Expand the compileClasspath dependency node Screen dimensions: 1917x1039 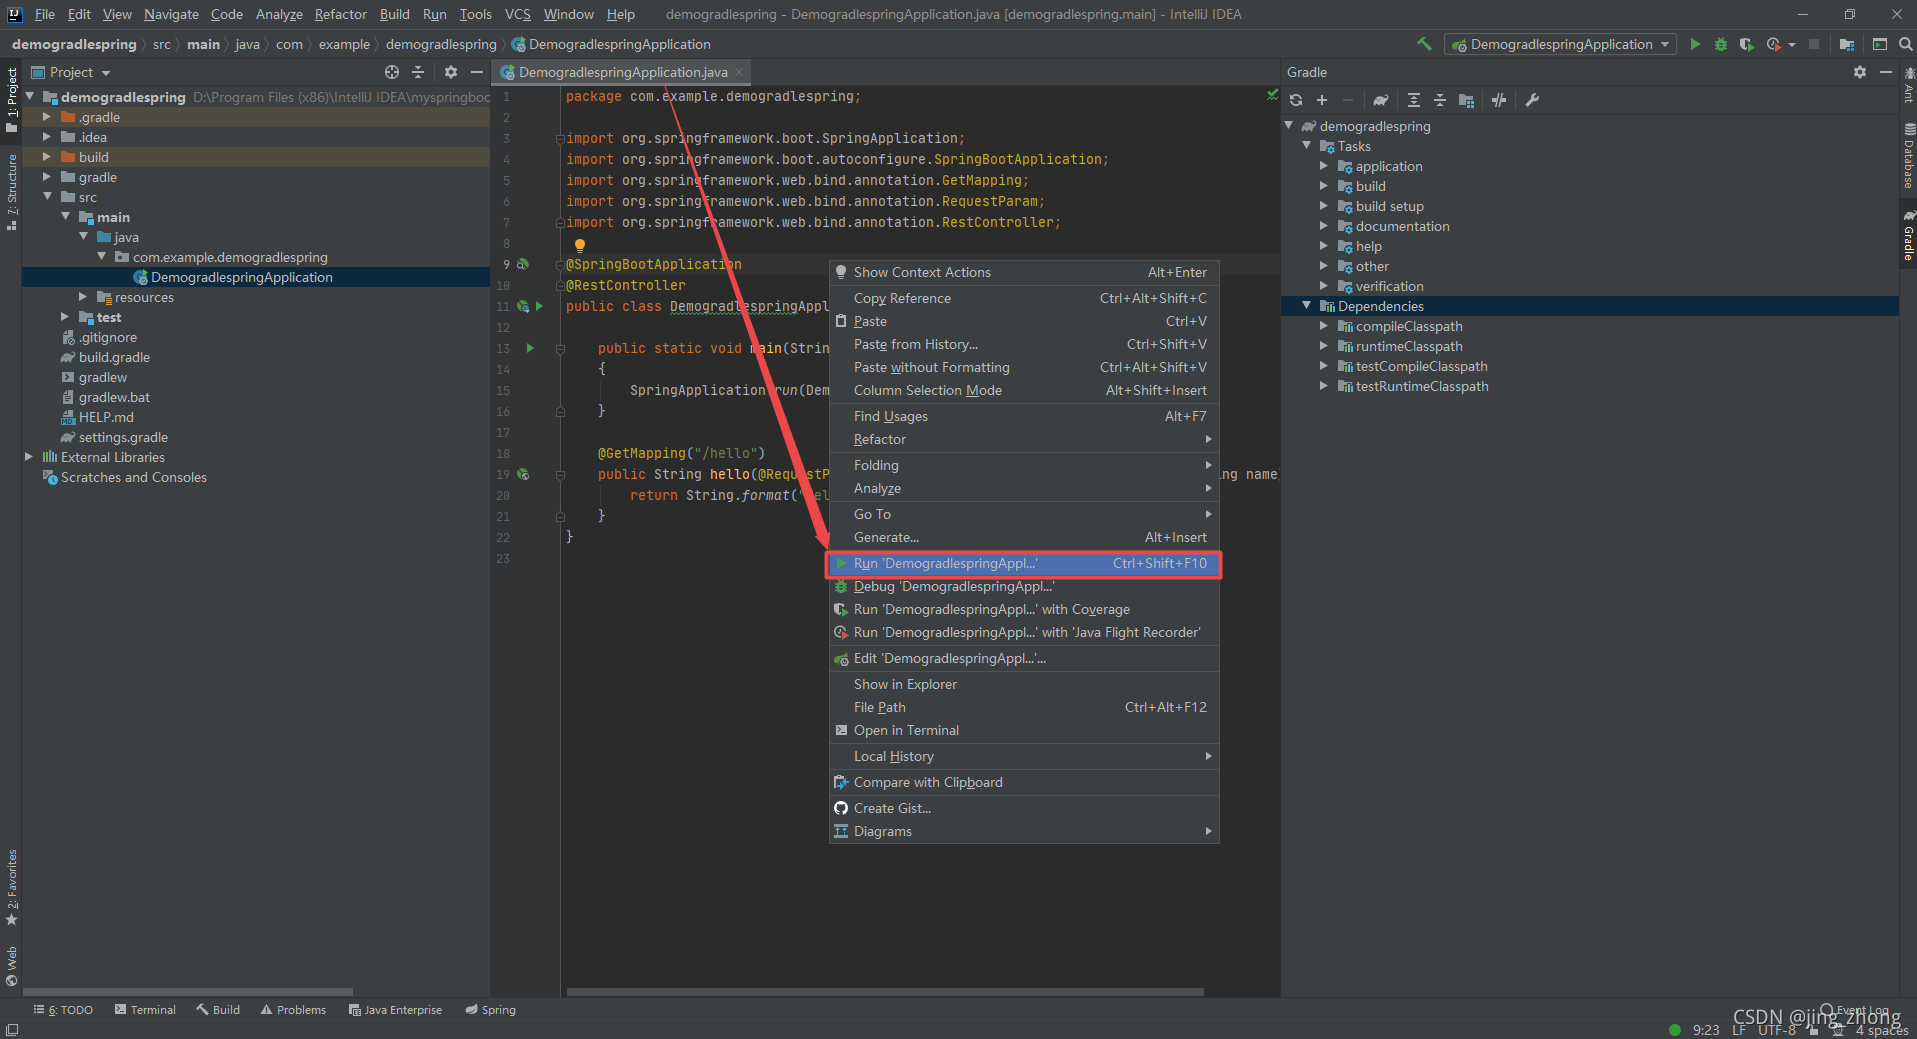pyautogui.click(x=1324, y=326)
